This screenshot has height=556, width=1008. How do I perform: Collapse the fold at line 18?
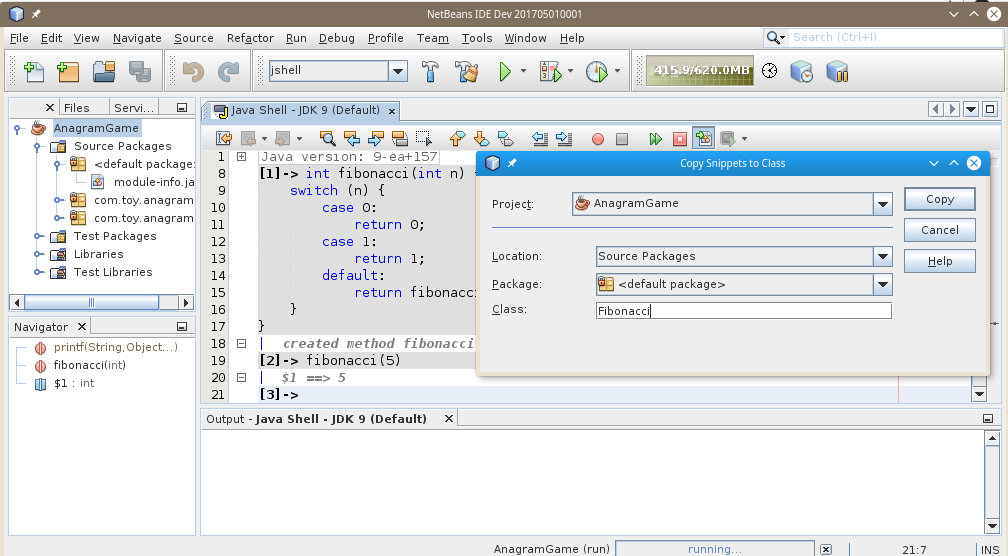click(241, 343)
